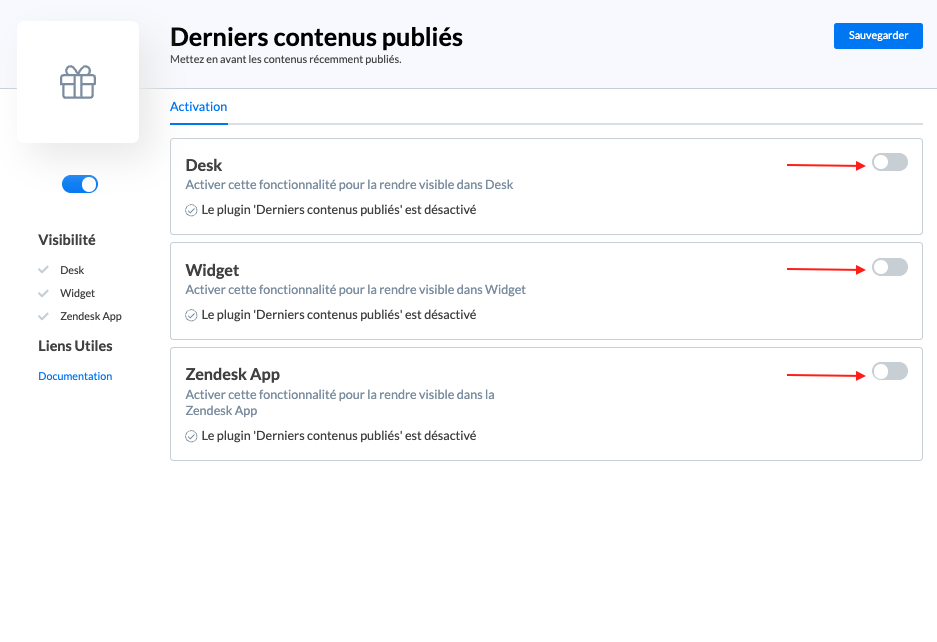Select Widget in Visibilité list
Viewport: 937px width, 642px height.
77,294
